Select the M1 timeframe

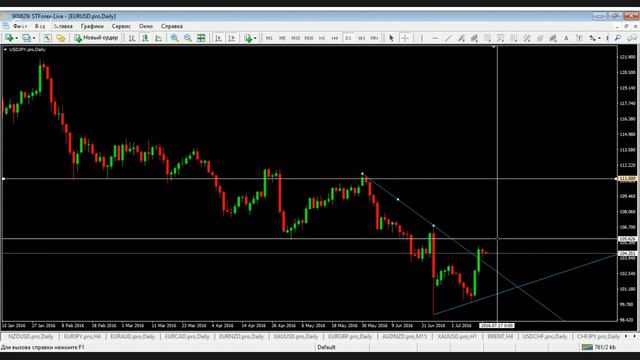[269, 38]
